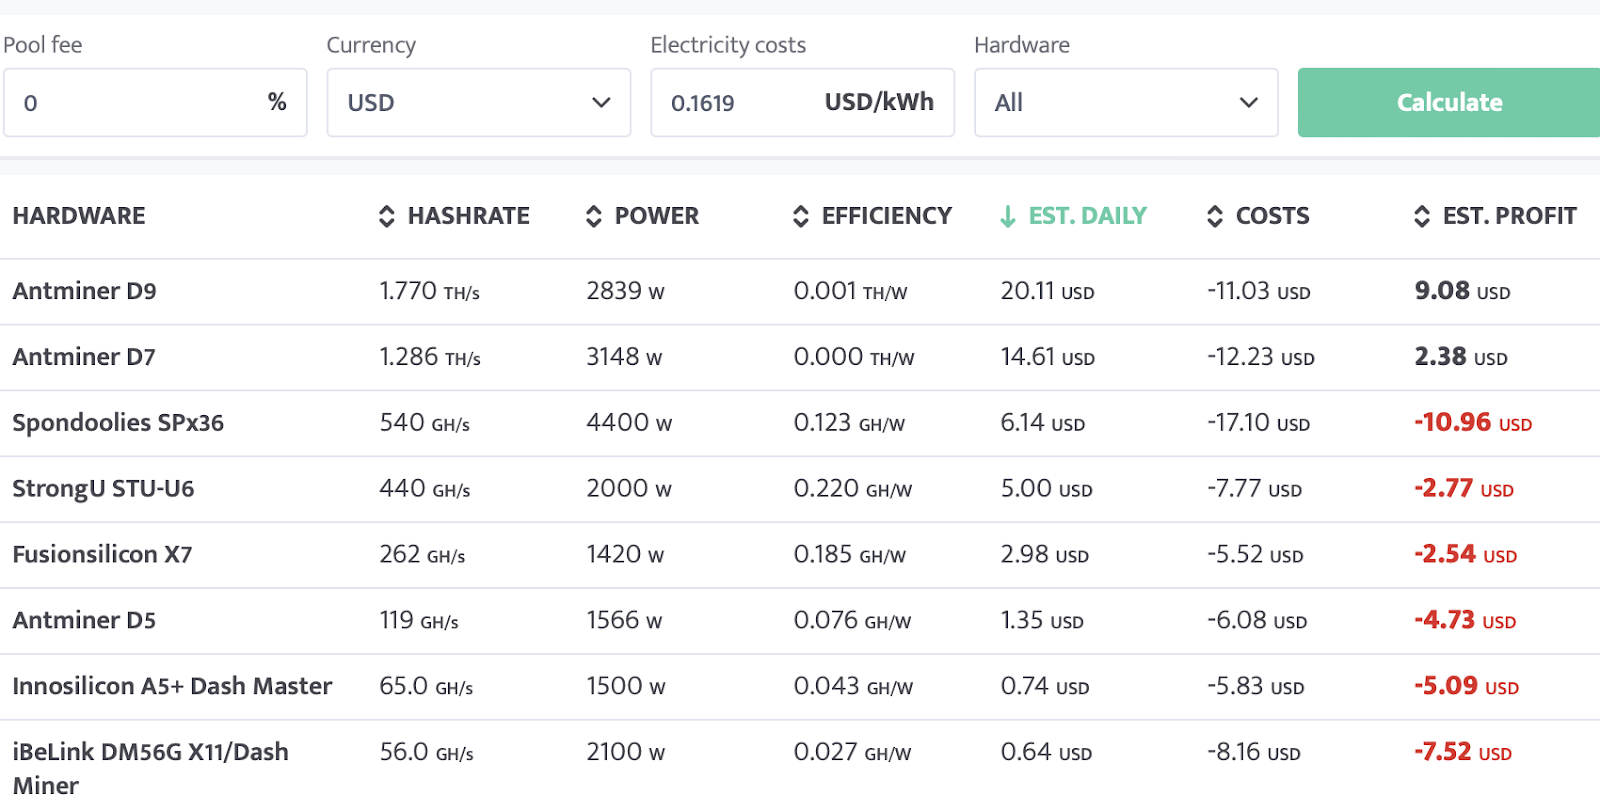
Task: Click the 0.123 GH/W efficiency value
Action: 849,423
